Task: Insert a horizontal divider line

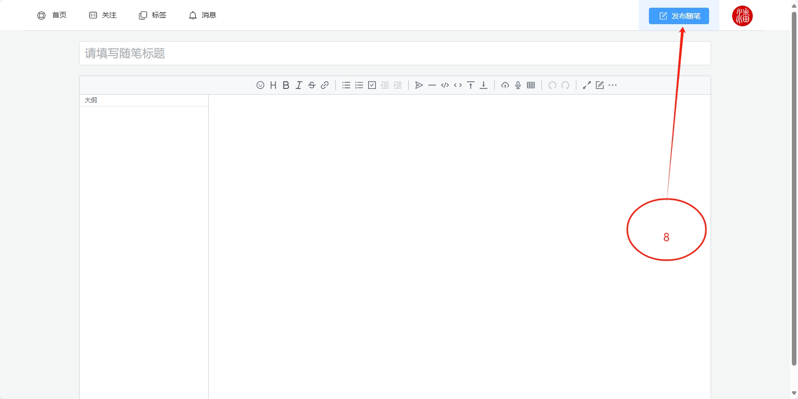Action: [432, 86]
